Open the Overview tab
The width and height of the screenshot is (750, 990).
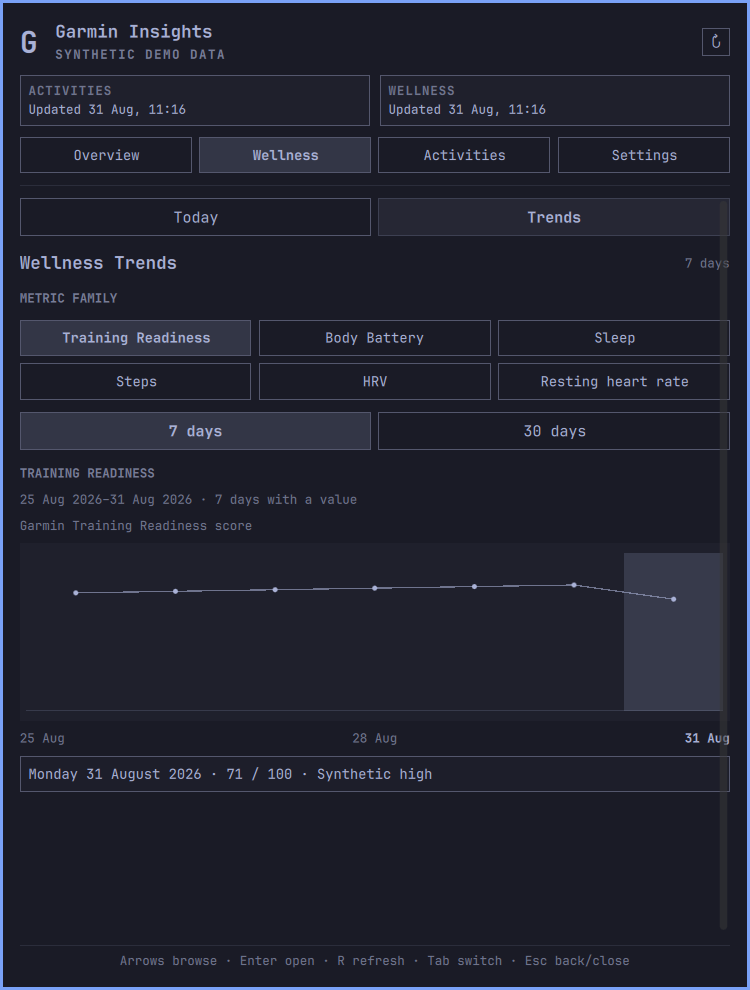[x=106, y=155]
